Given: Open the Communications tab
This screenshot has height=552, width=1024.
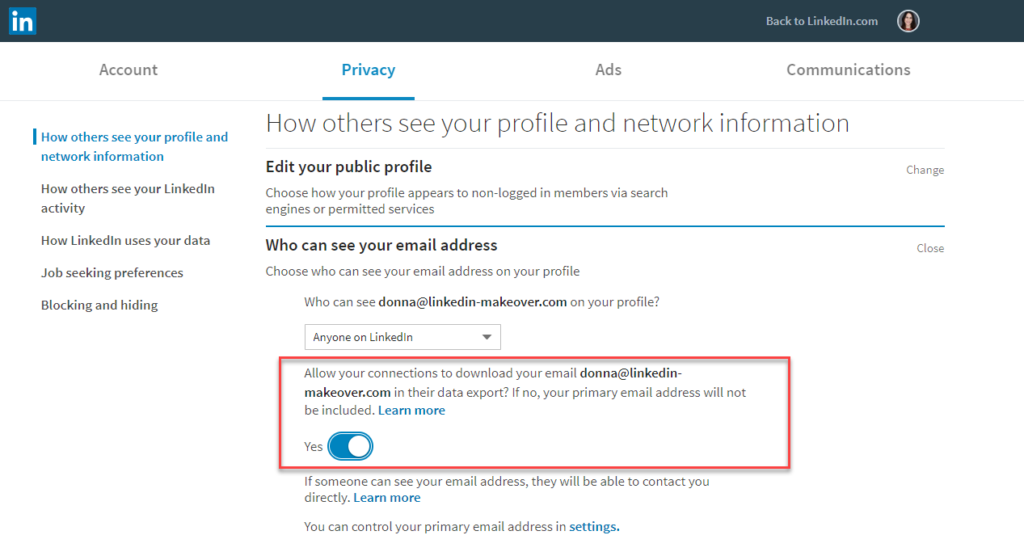Looking at the screenshot, I should point(848,70).
